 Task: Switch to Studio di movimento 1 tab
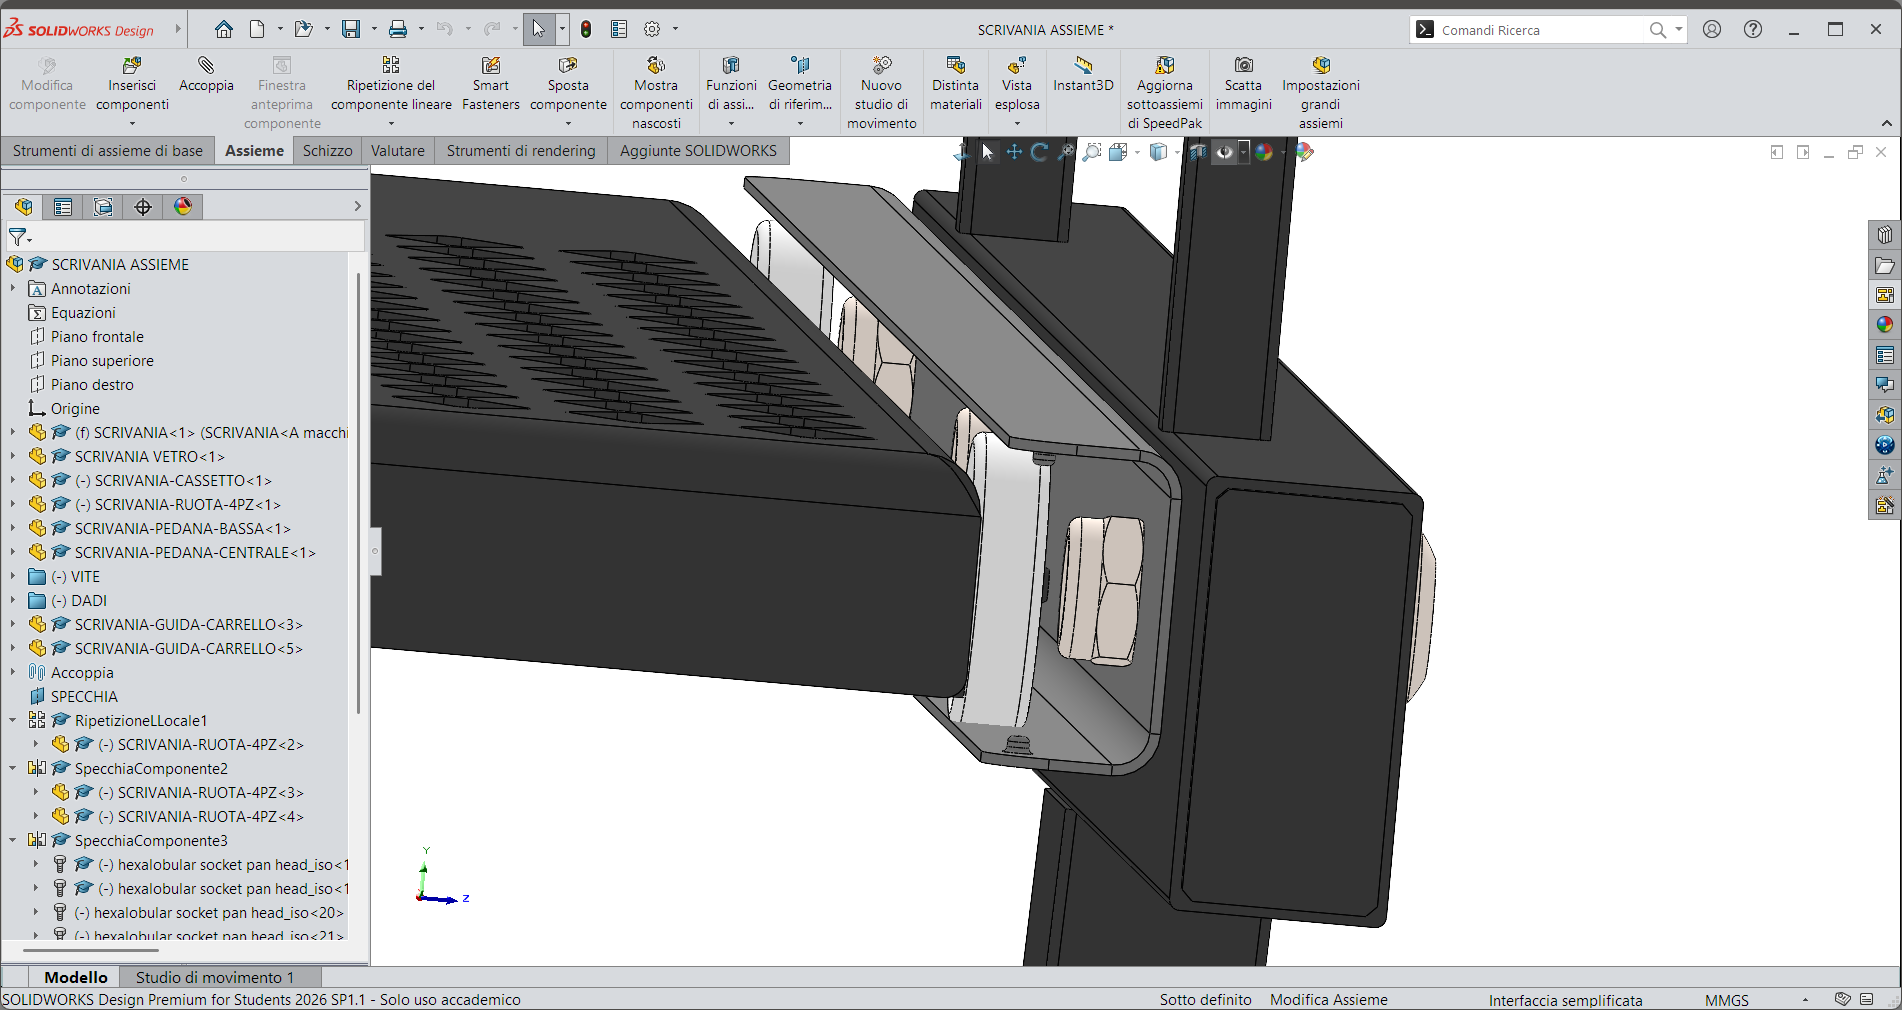tap(215, 977)
